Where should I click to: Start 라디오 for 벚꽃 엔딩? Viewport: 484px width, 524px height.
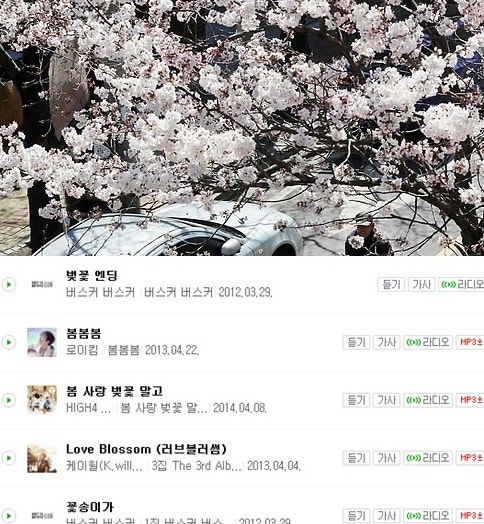tap(462, 284)
